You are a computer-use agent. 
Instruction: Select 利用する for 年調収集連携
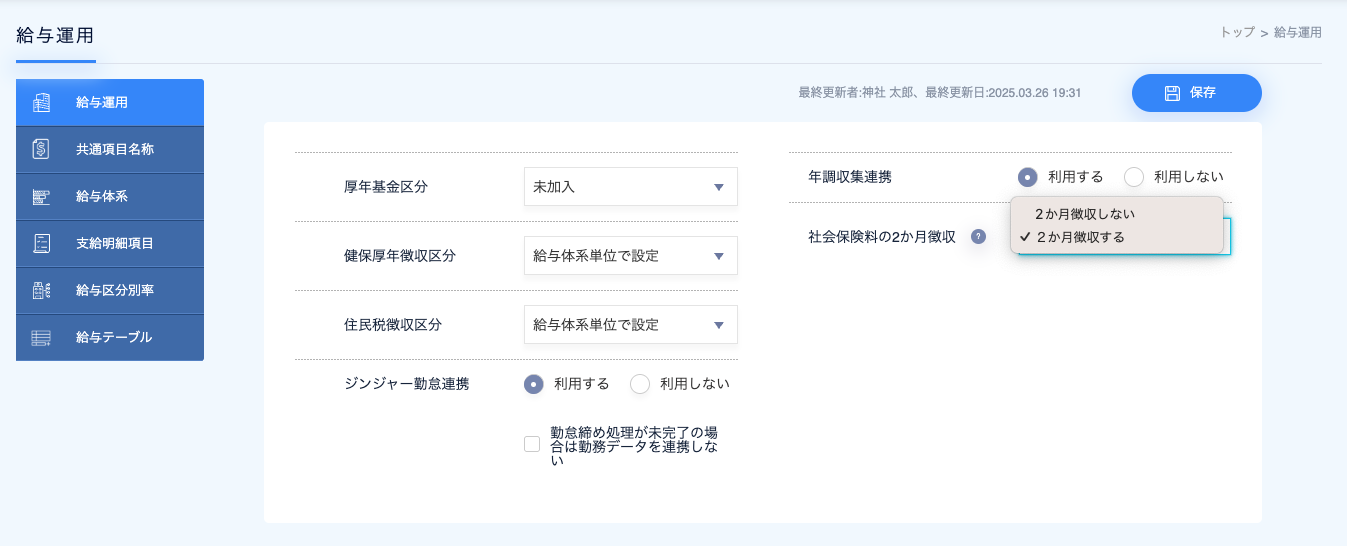tap(1028, 177)
